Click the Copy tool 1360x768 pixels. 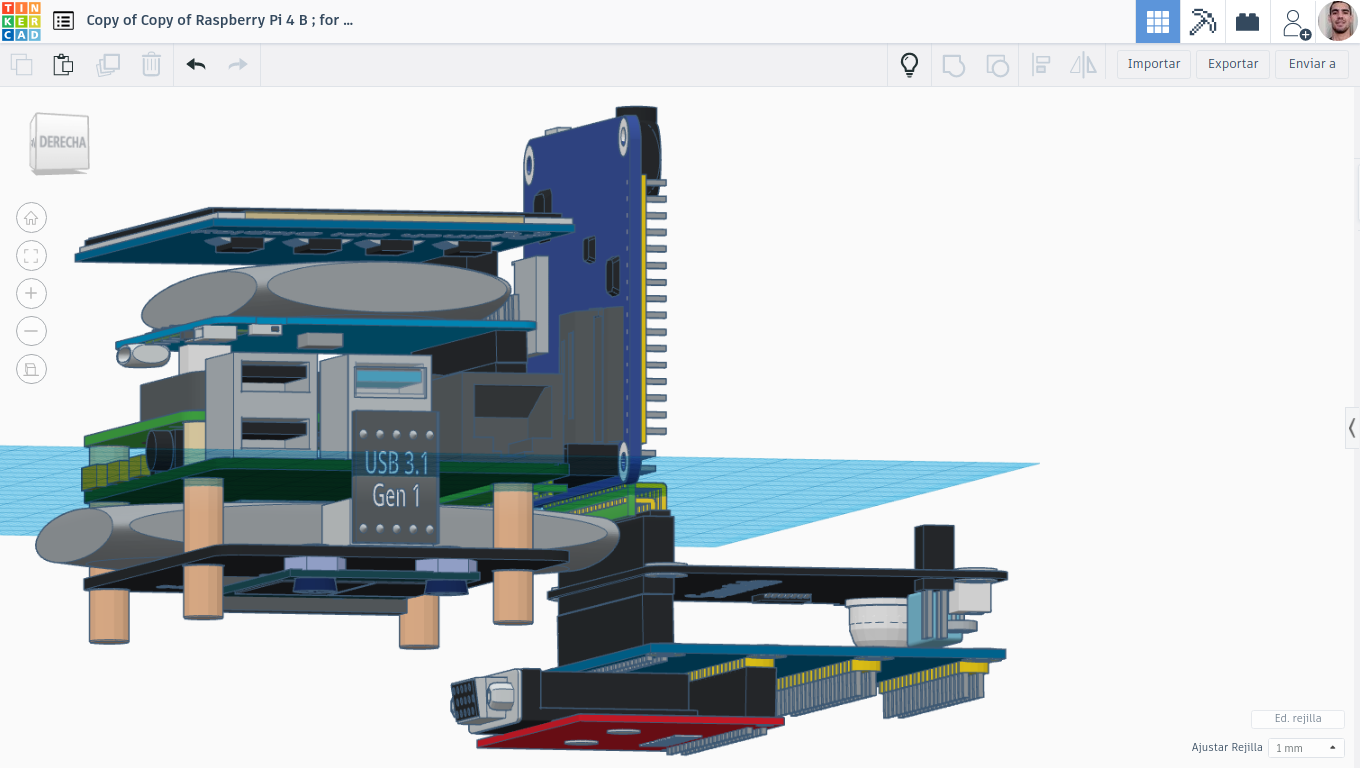[x=21, y=65]
